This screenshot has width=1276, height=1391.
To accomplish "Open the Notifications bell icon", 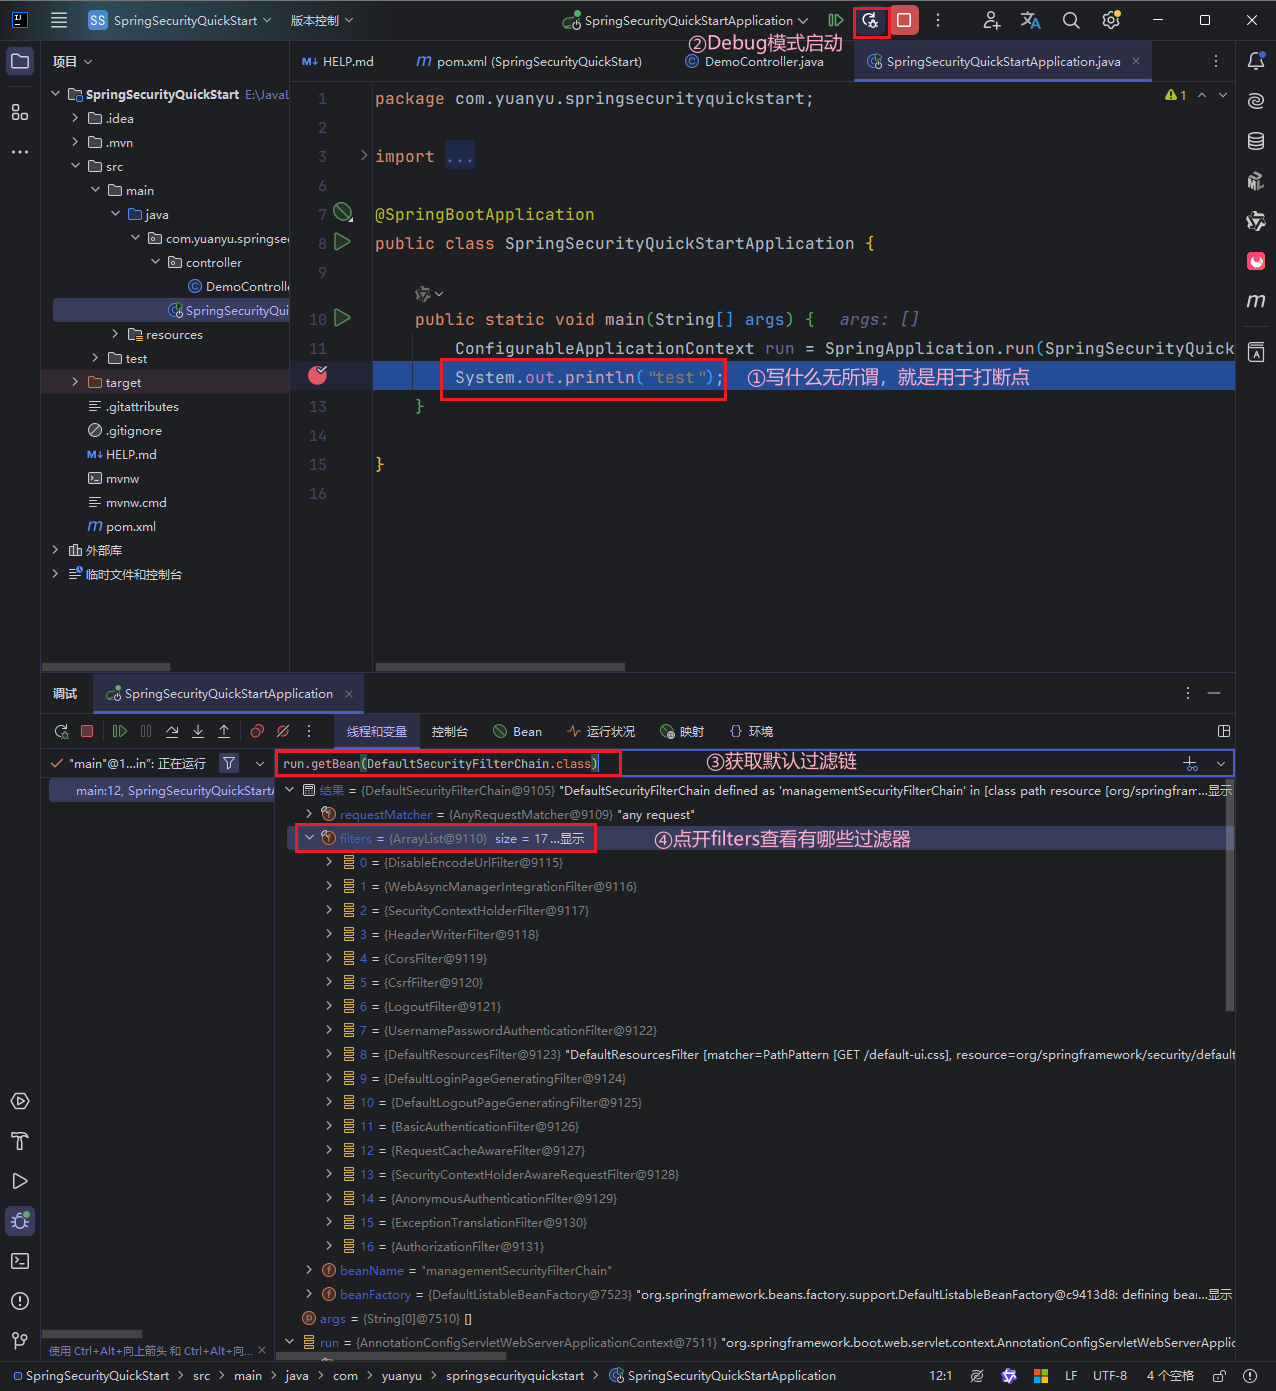I will (x=1256, y=61).
